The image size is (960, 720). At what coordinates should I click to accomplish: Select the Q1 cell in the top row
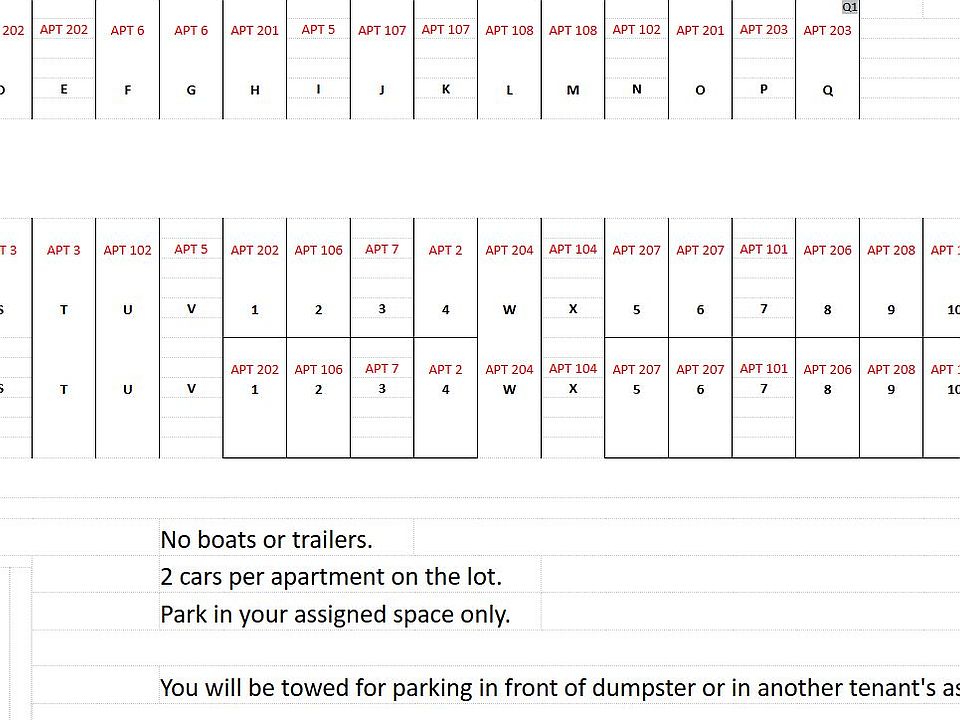pos(849,7)
